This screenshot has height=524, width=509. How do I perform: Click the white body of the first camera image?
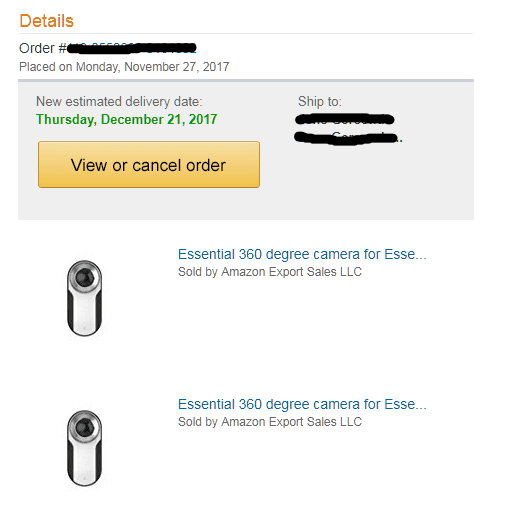point(85,312)
